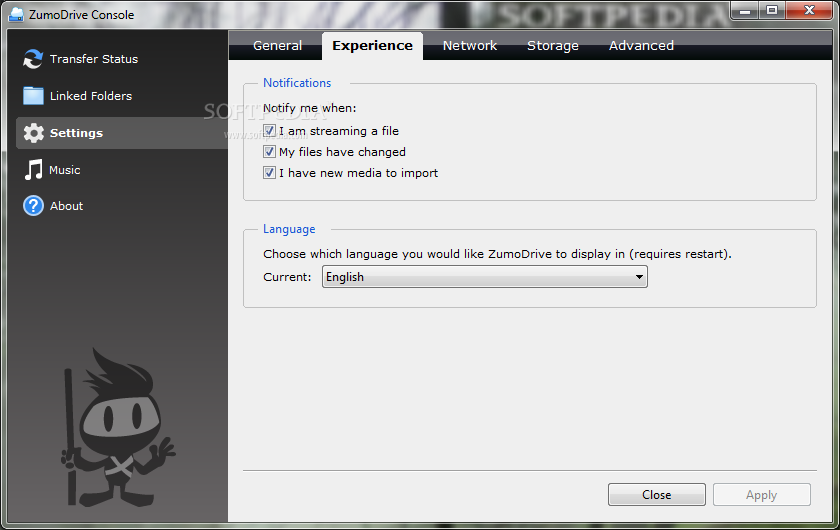The image size is (840, 530).
Task: Click the 'Notify me when:' text
Action: (310, 108)
